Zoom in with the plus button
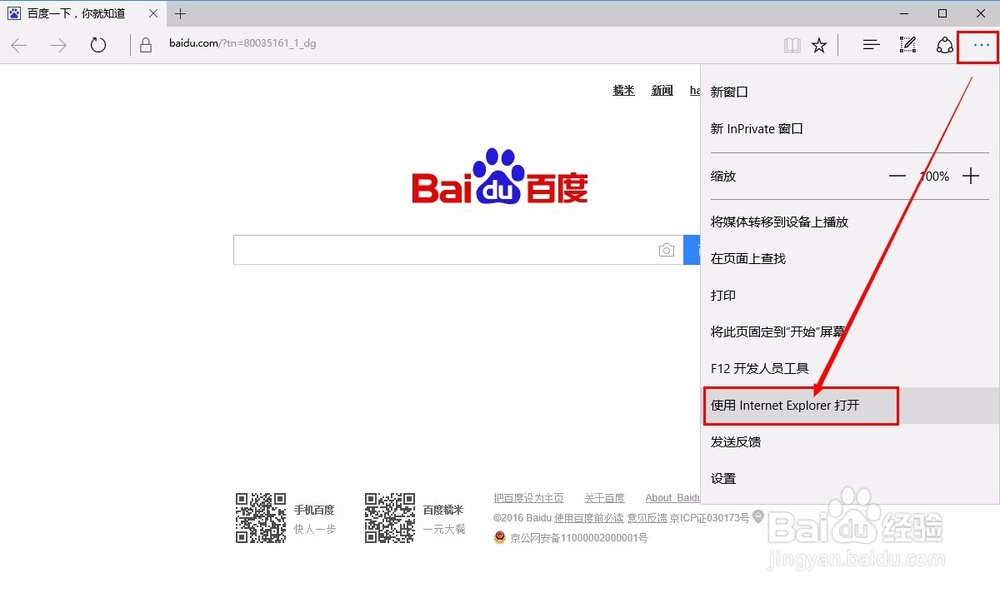Screen dimensions: 1000x593 point(971,176)
